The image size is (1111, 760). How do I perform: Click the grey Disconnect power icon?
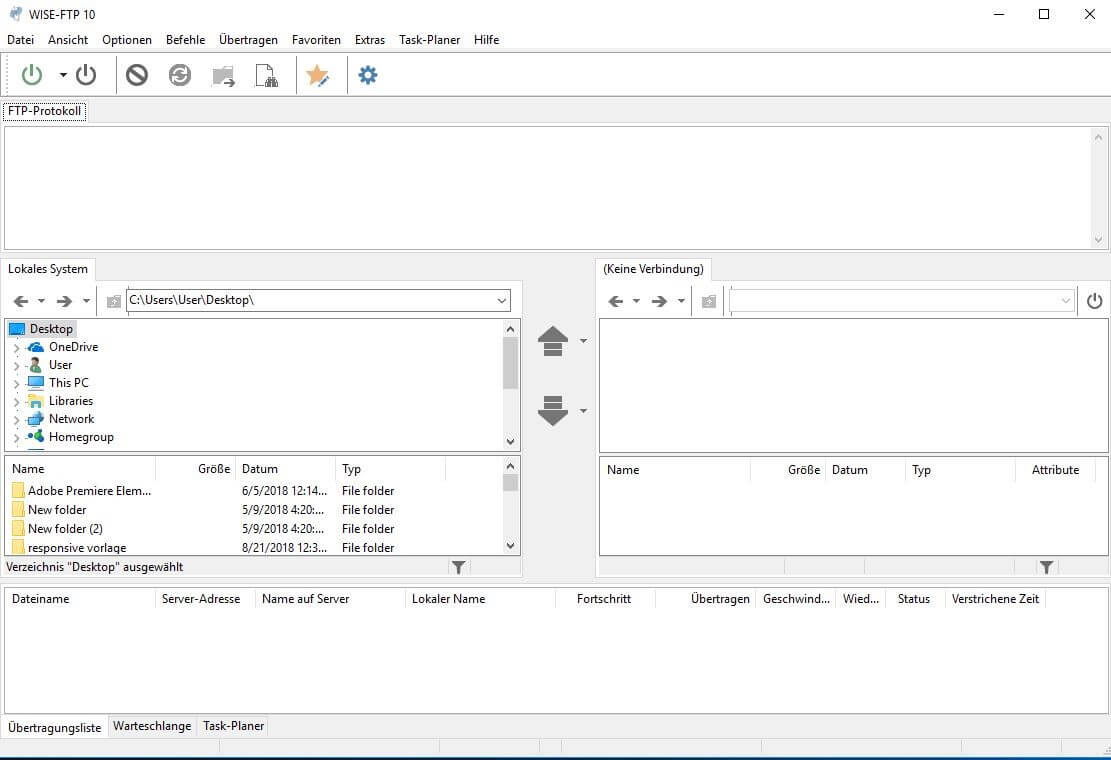pyautogui.click(x=86, y=75)
